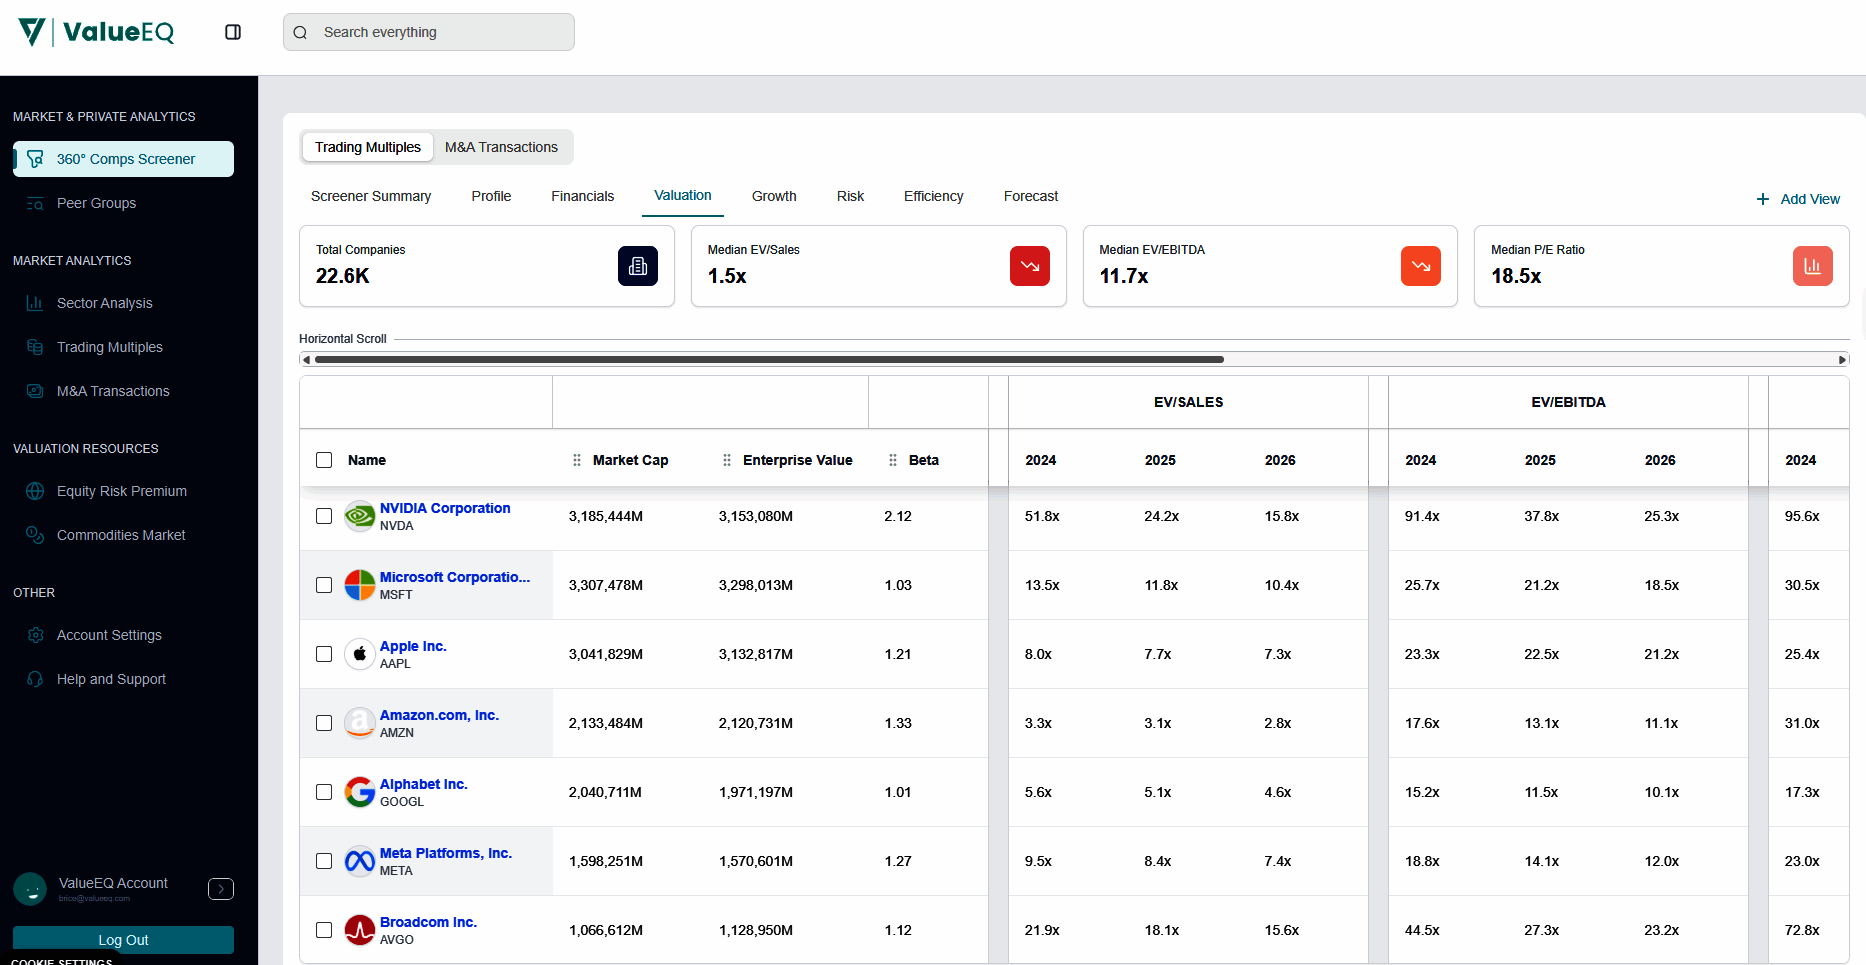Click the Market Cap column drag handle

pyautogui.click(x=577, y=460)
